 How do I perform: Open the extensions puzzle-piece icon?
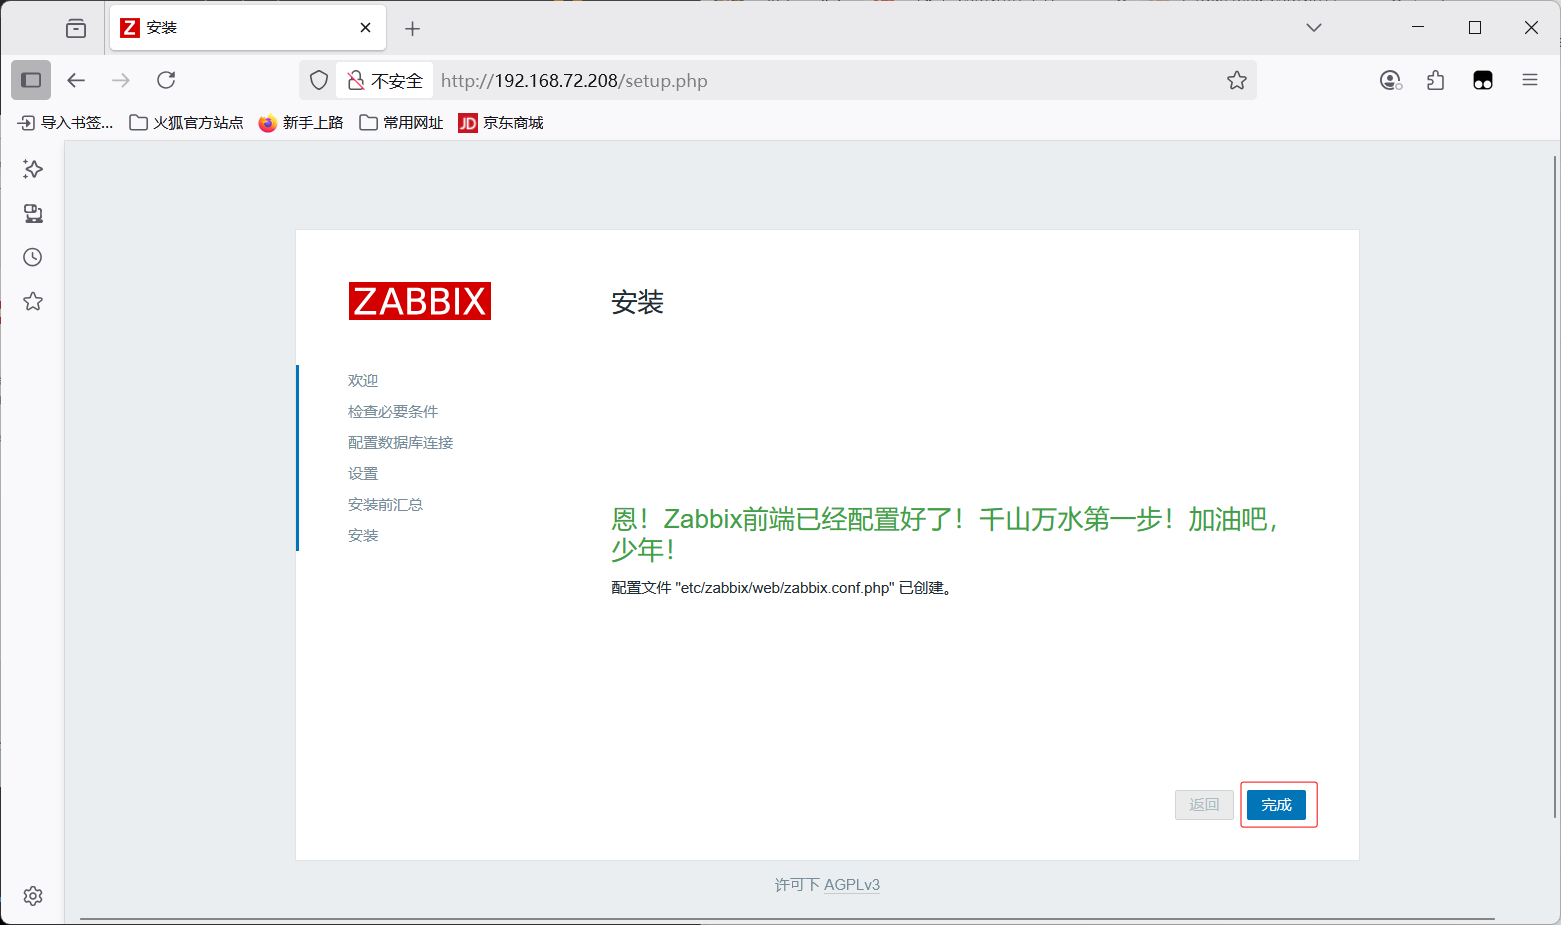(1436, 80)
